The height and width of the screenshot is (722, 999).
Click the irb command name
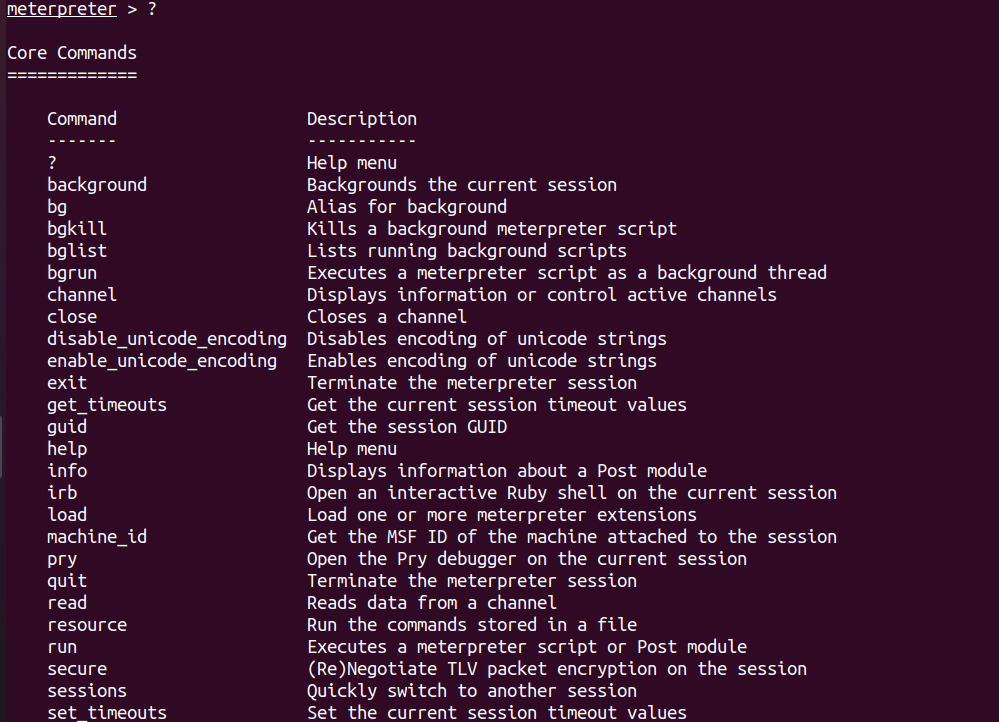[x=62, y=493]
